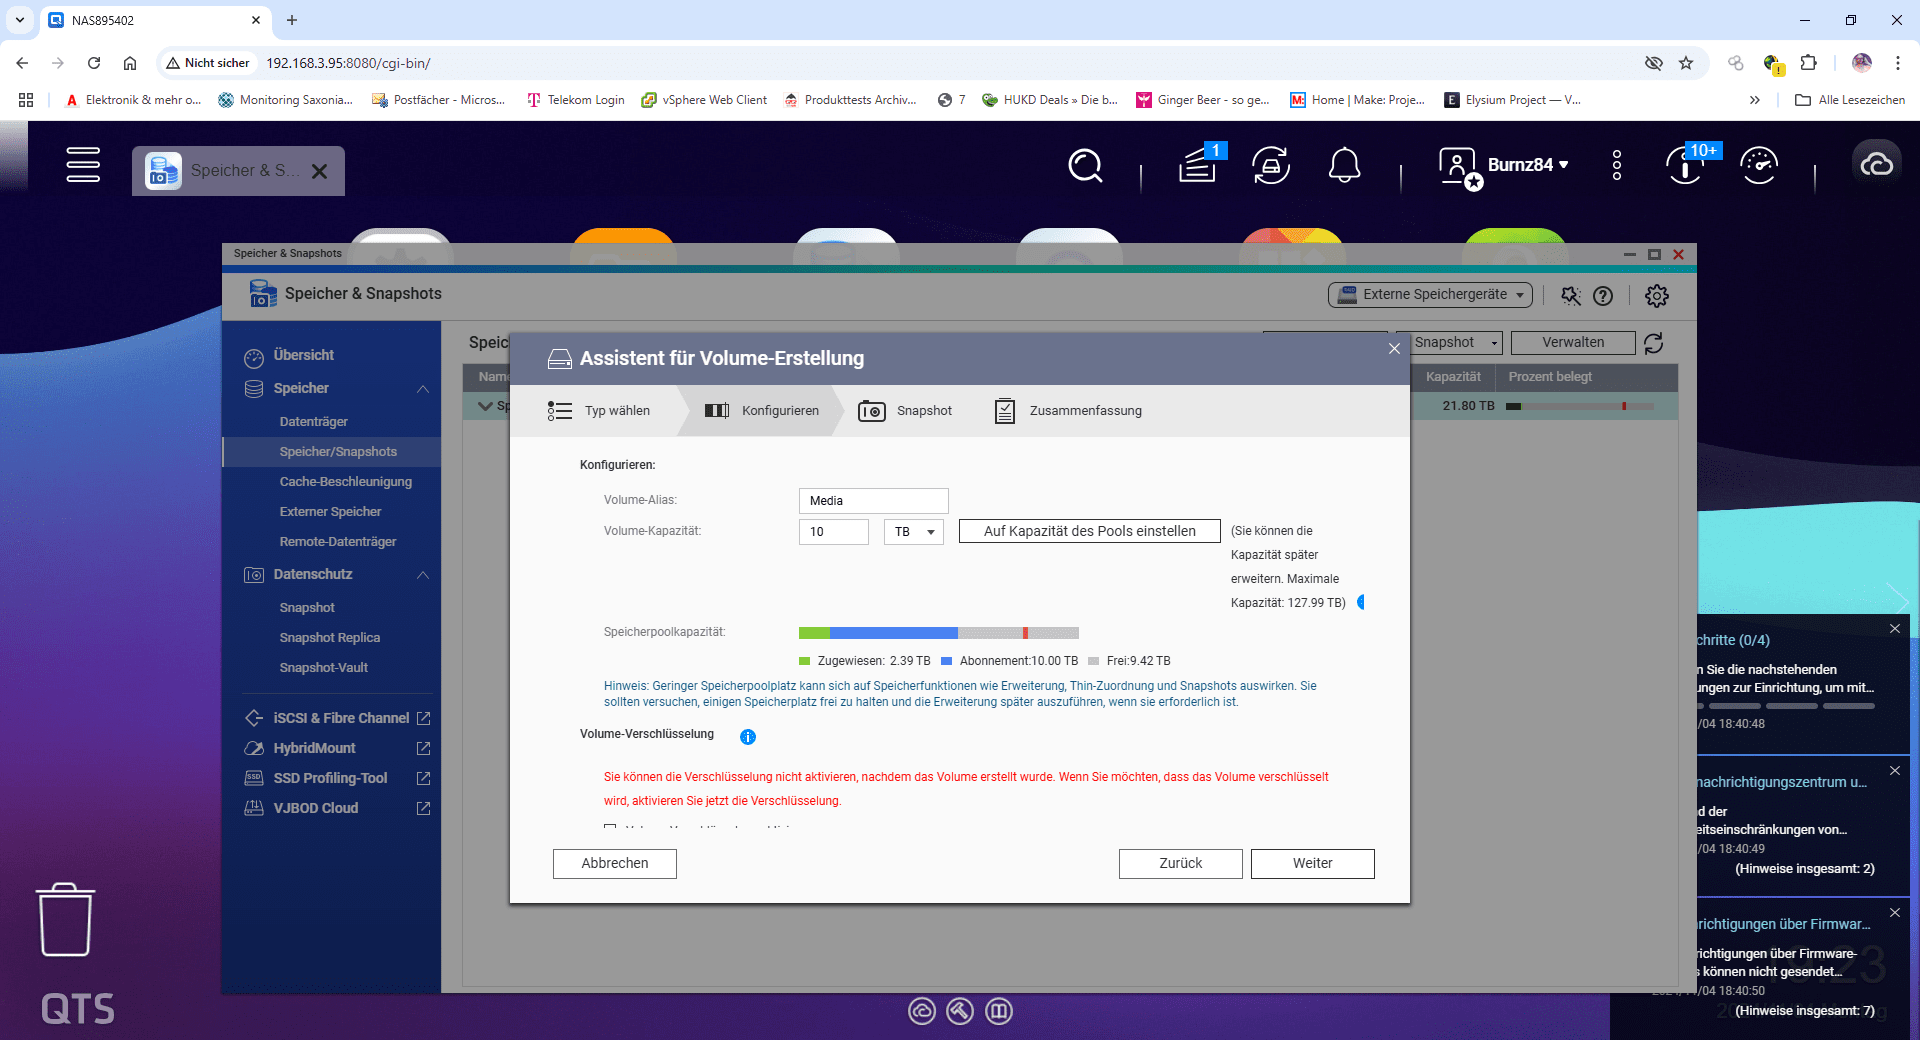Open the TB capacity unit dropdown

(913, 532)
